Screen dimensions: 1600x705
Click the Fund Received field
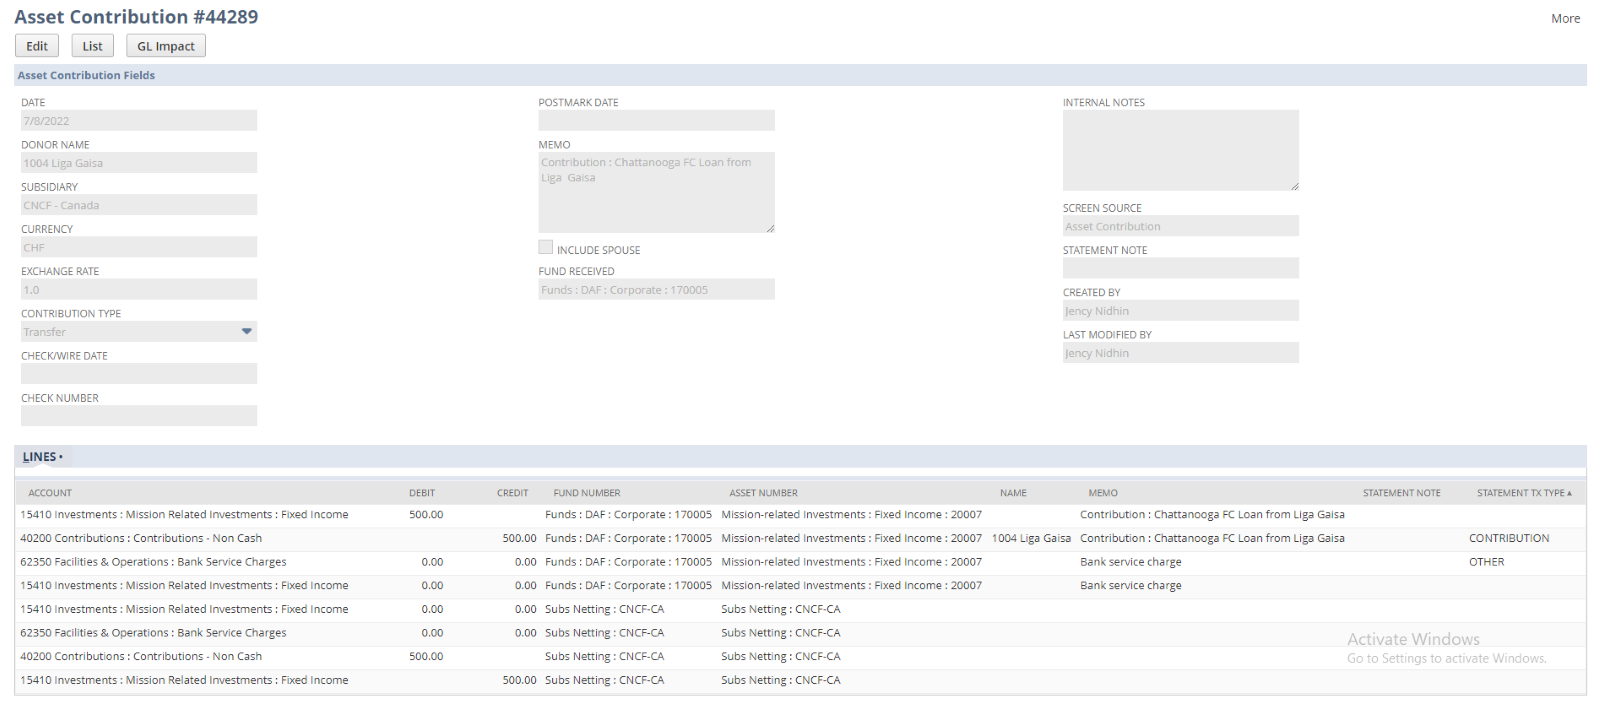(x=656, y=290)
